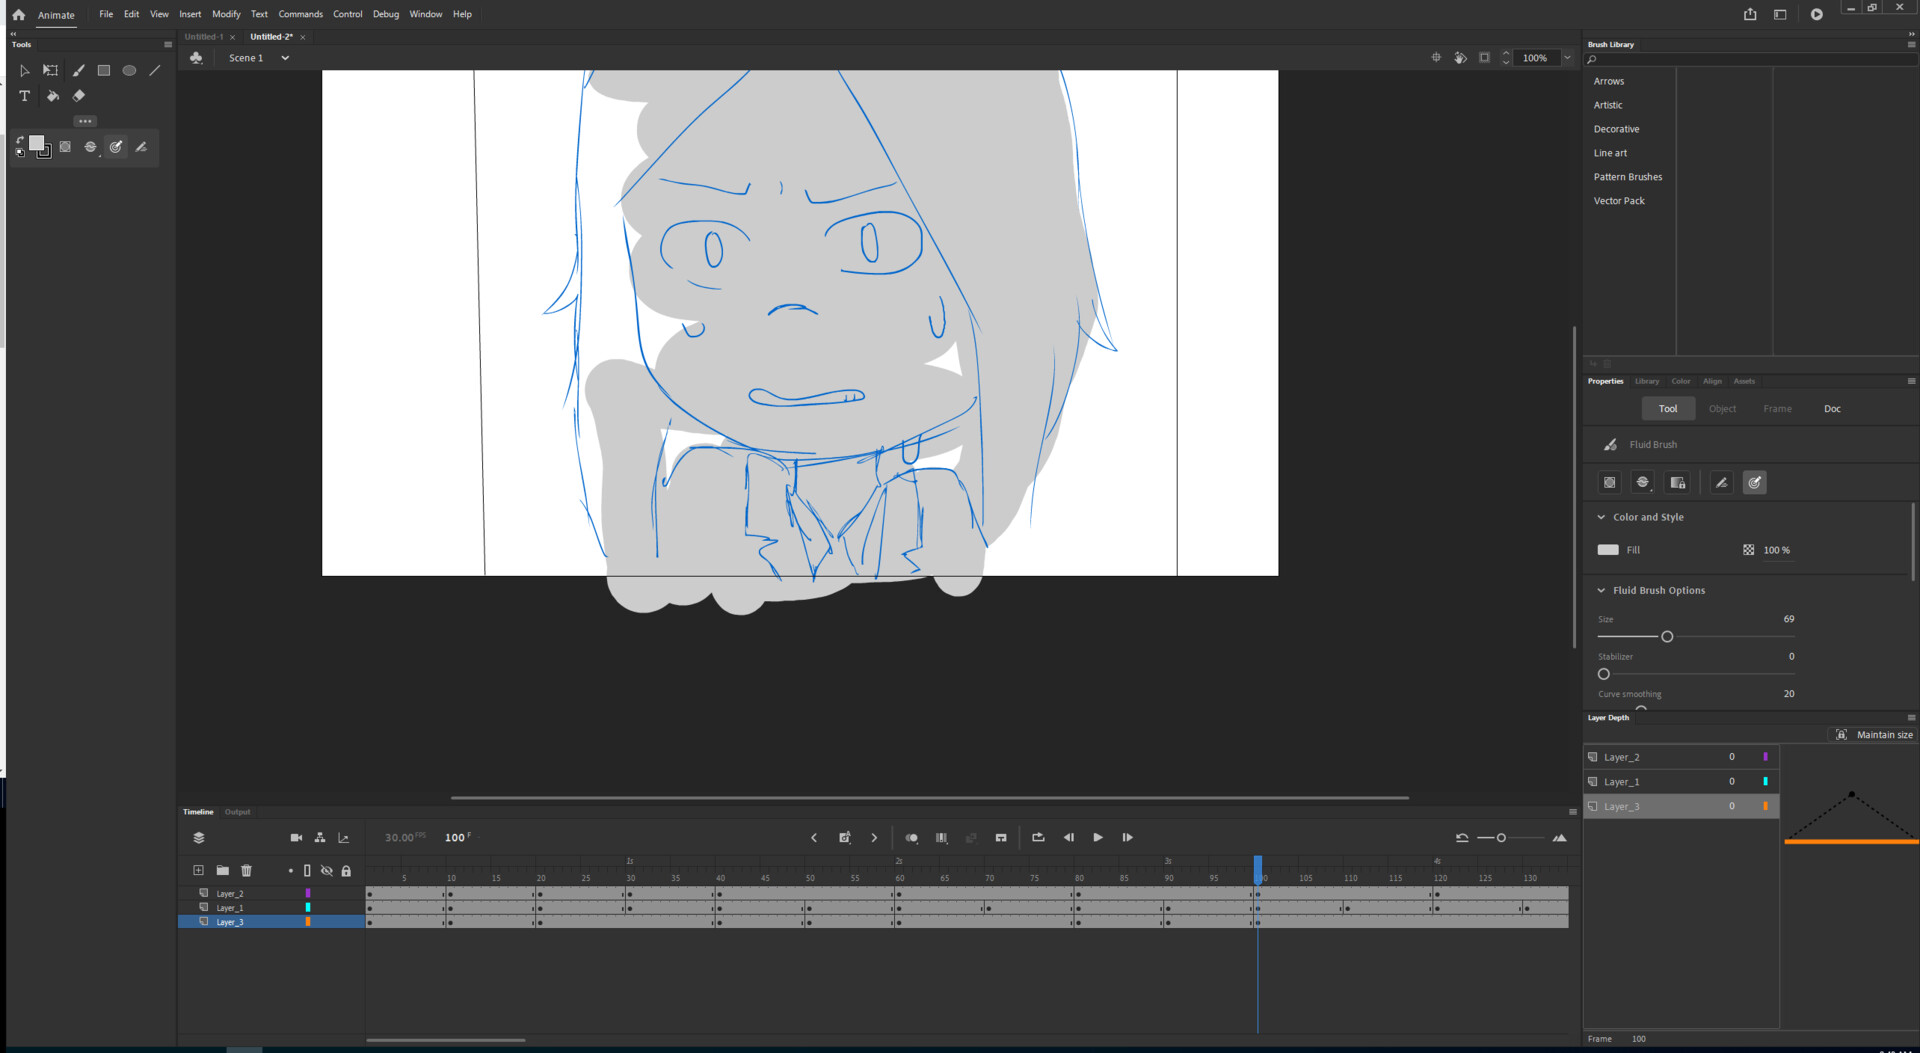Select the Paint Bucket tool
Image resolution: width=1920 pixels, height=1053 pixels.
click(52, 96)
